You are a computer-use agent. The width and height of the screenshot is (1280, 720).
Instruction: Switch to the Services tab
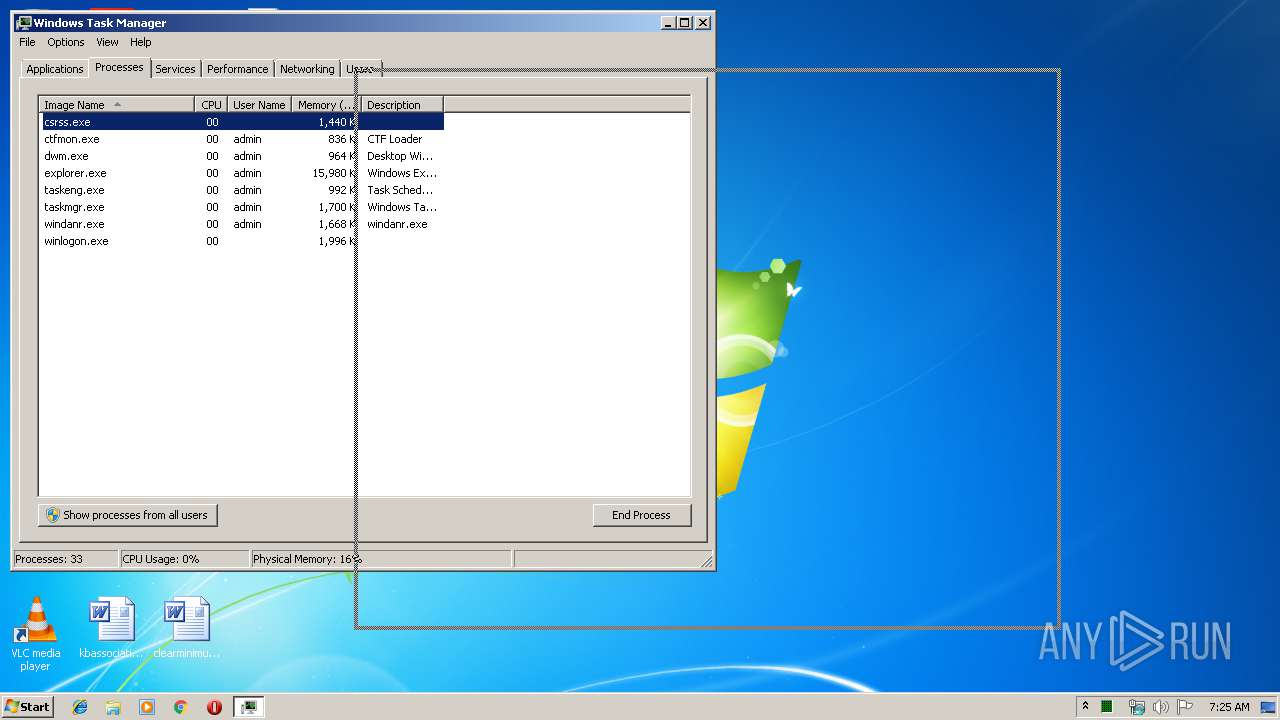(x=175, y=69)
